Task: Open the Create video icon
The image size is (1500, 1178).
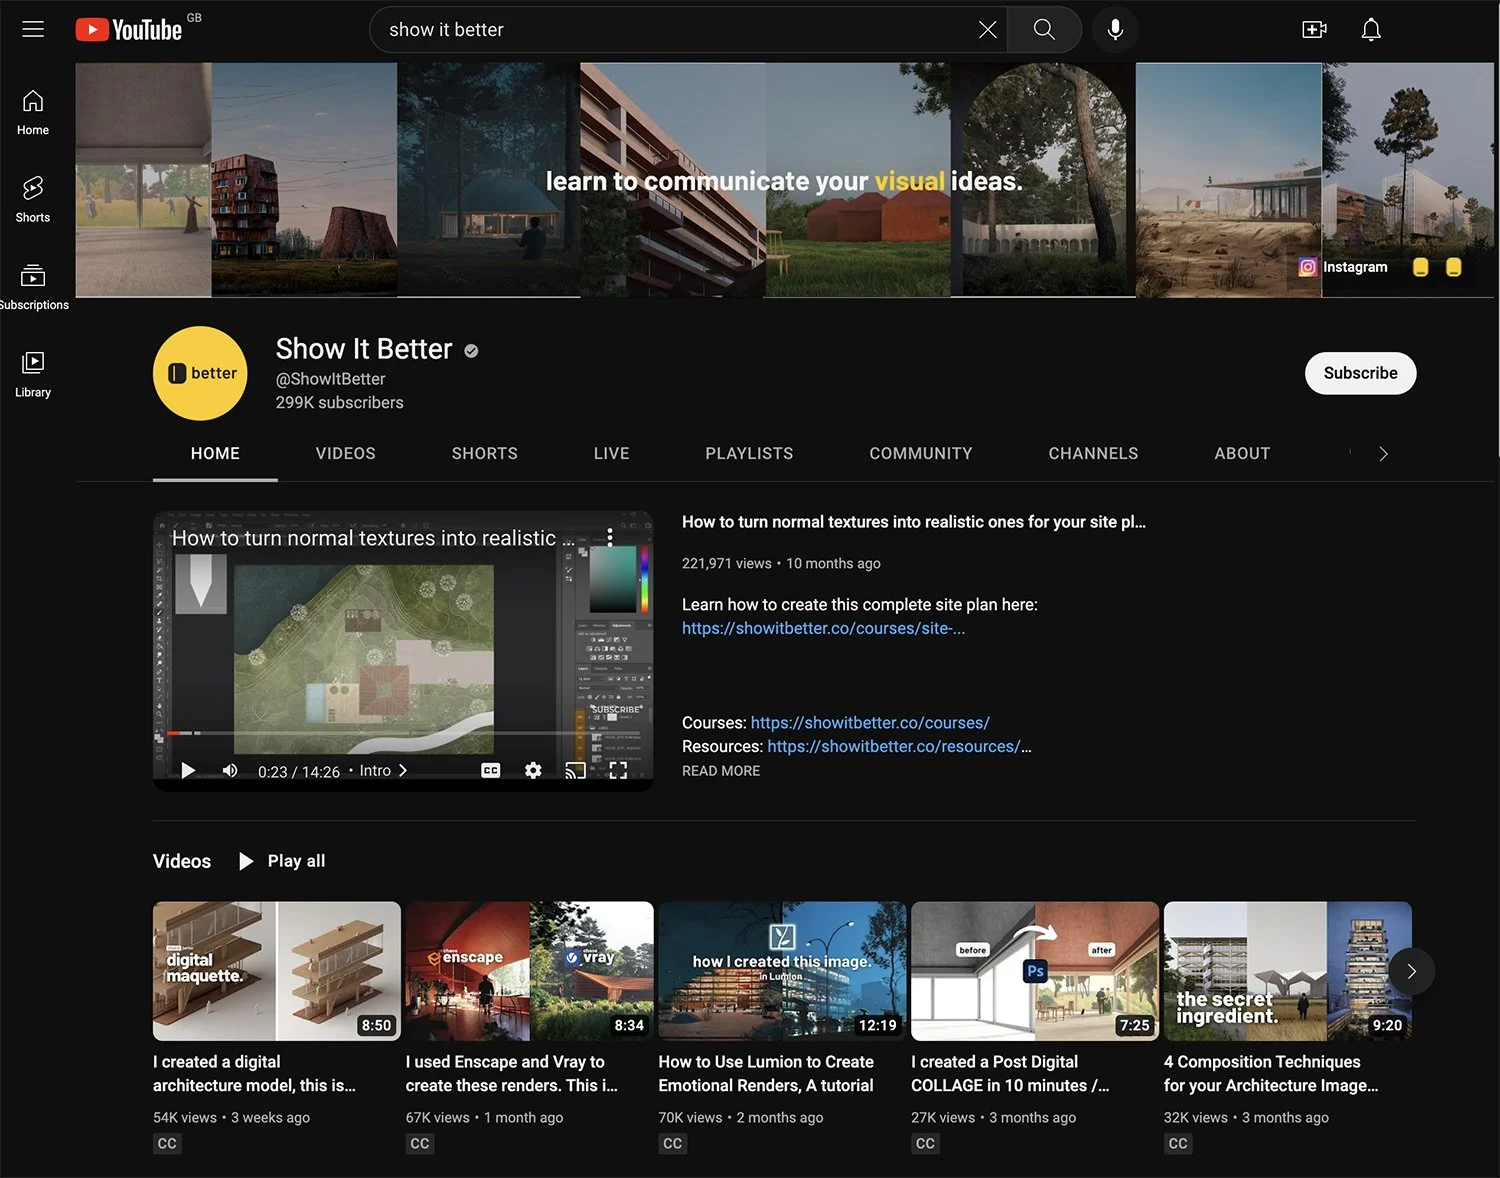Action: pos(1314,30)
